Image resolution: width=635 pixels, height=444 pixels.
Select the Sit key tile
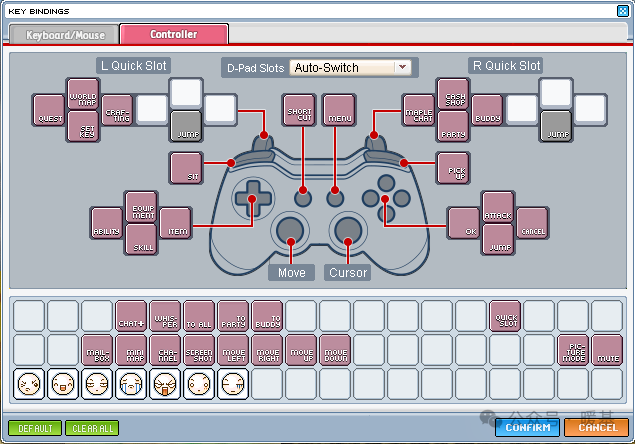click(x=186, y=168)
